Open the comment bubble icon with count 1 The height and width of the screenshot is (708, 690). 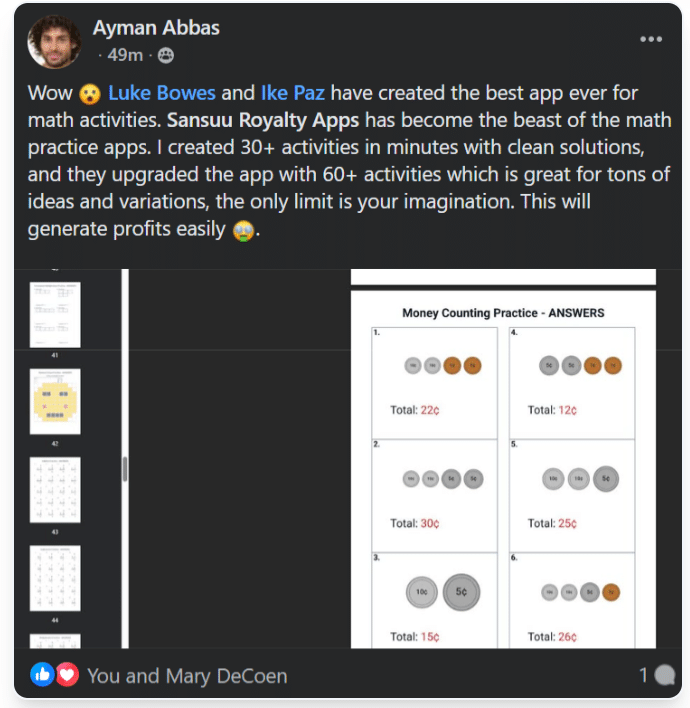pyautogui.click(x=664, y=675)
